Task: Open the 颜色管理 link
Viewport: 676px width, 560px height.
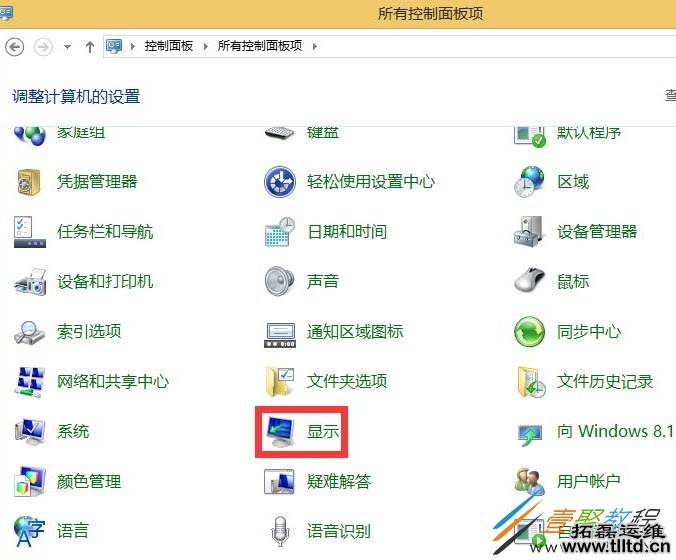Action: [89, 482]
